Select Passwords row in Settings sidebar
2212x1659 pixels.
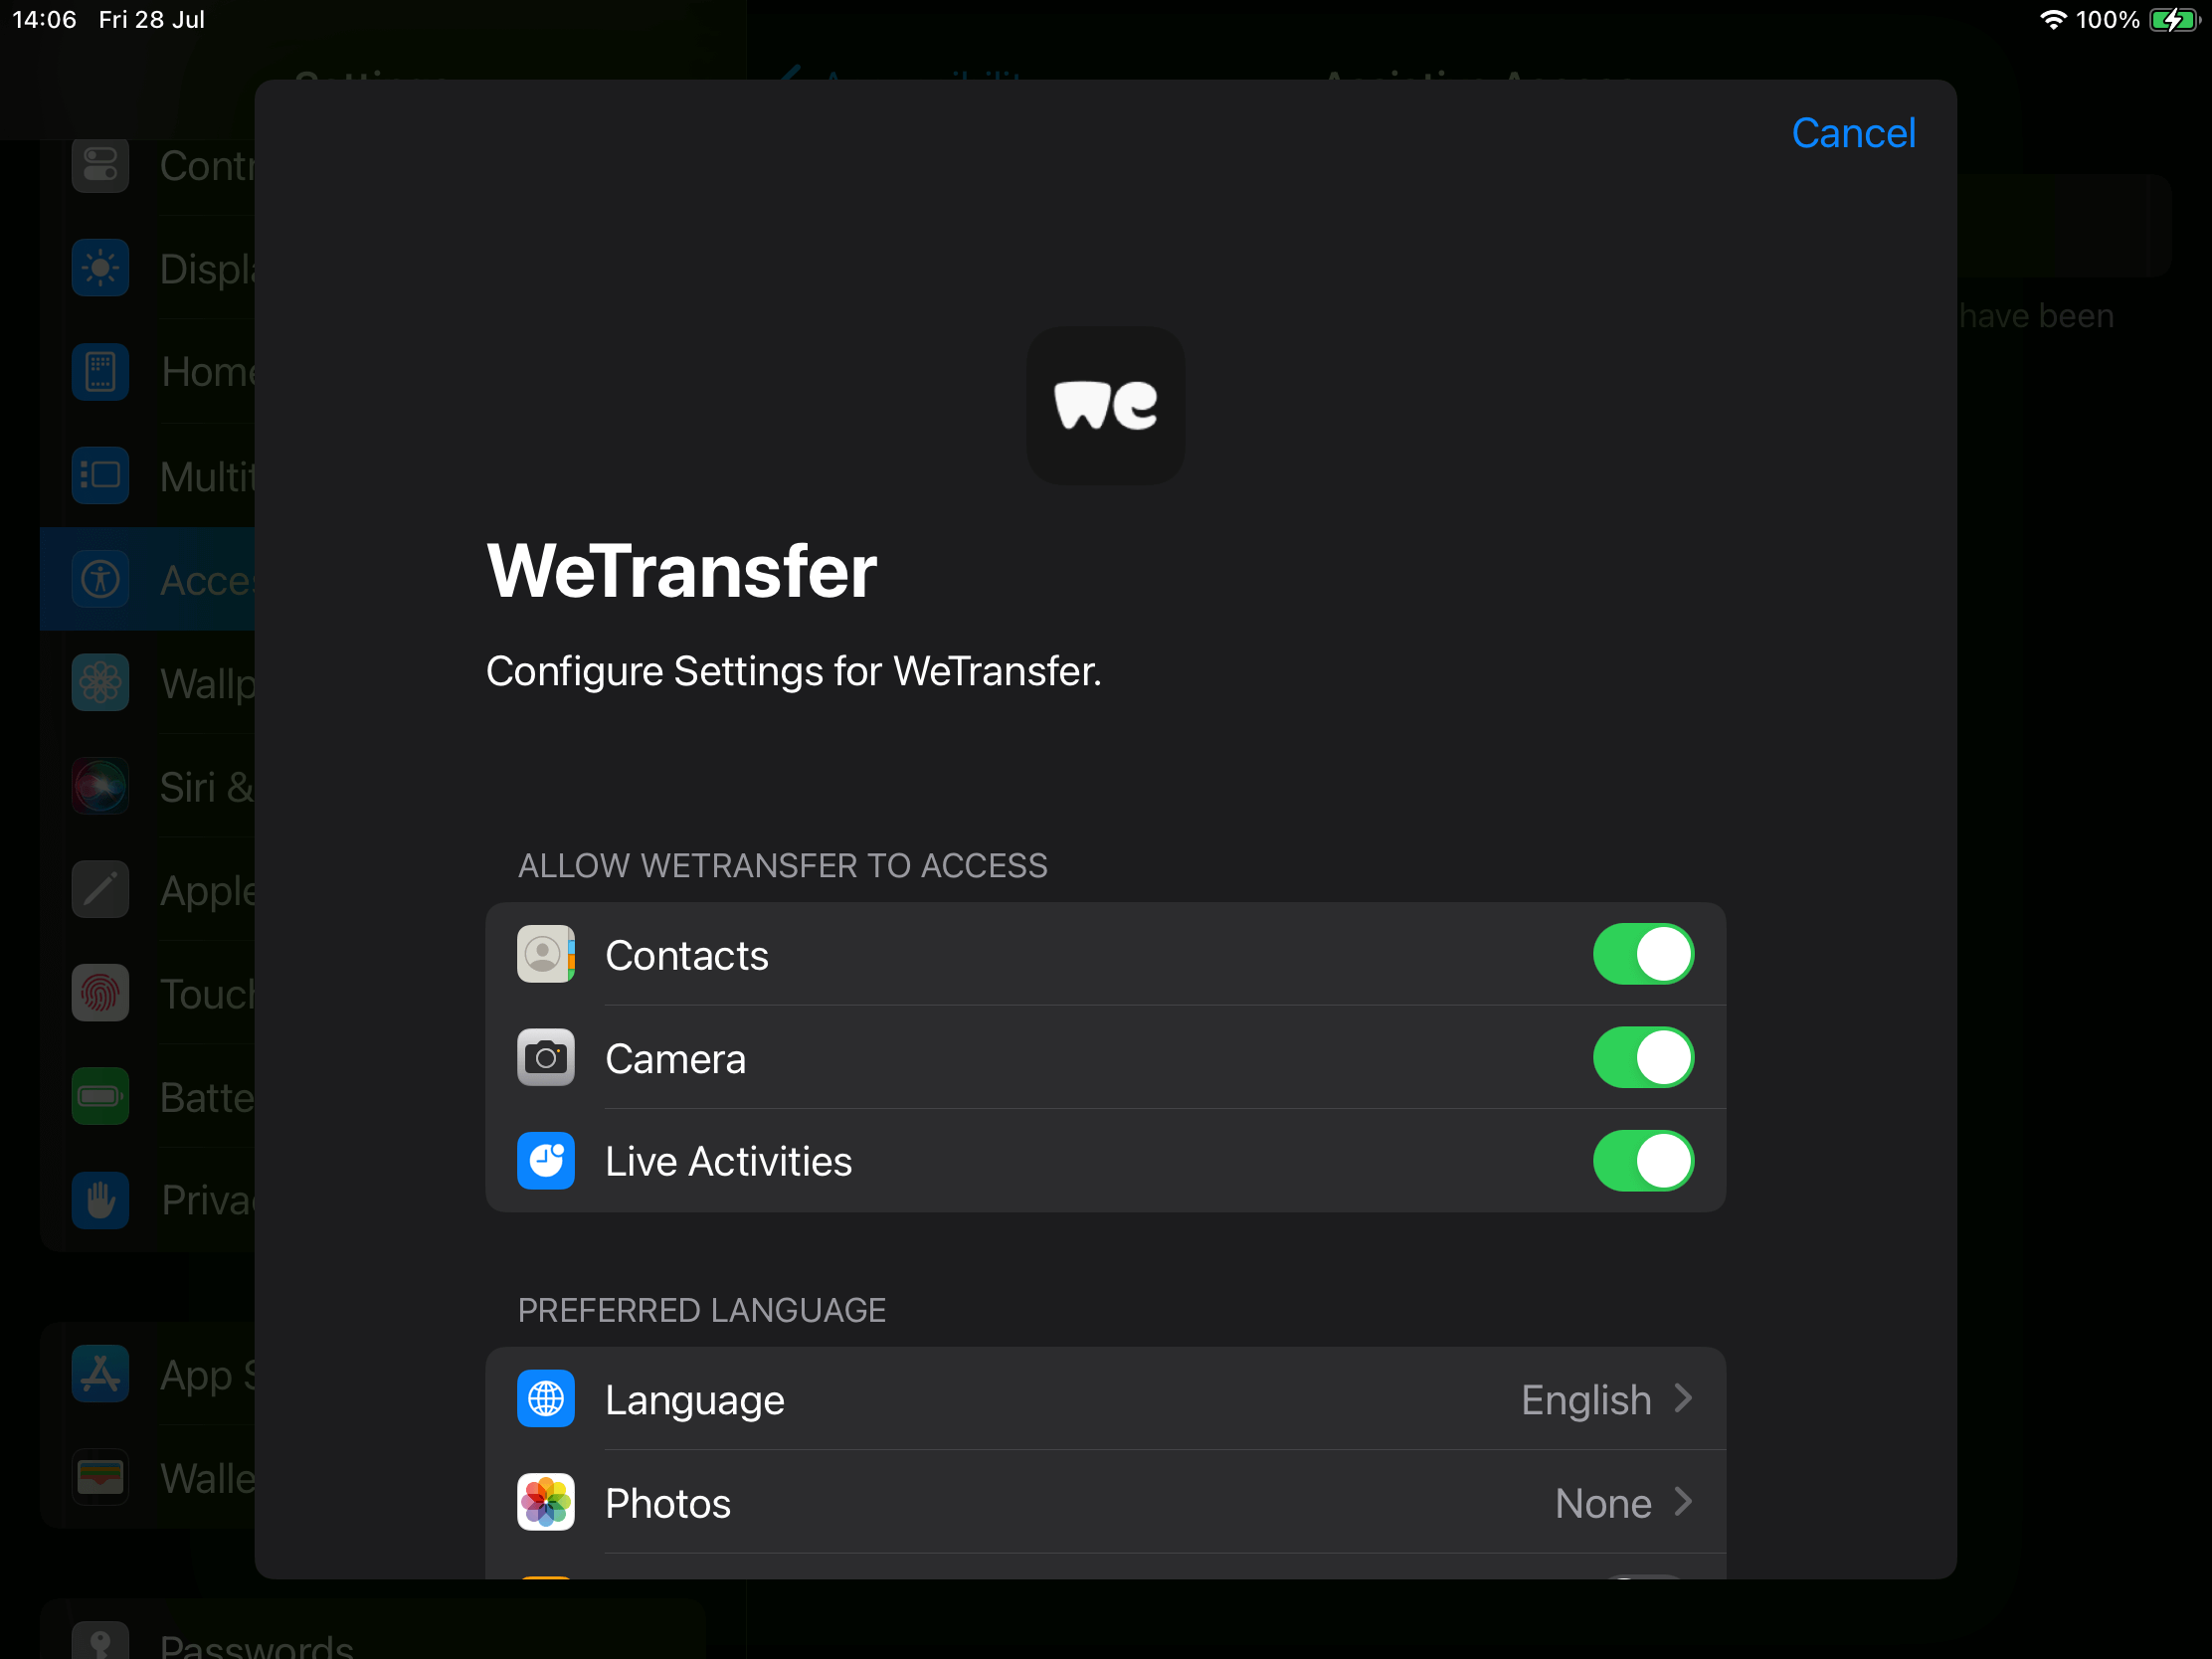click(x=373, y=1631)
